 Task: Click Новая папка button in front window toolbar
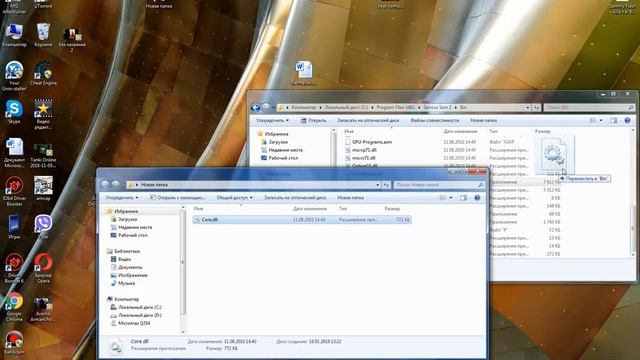click(x=350, y=198)
